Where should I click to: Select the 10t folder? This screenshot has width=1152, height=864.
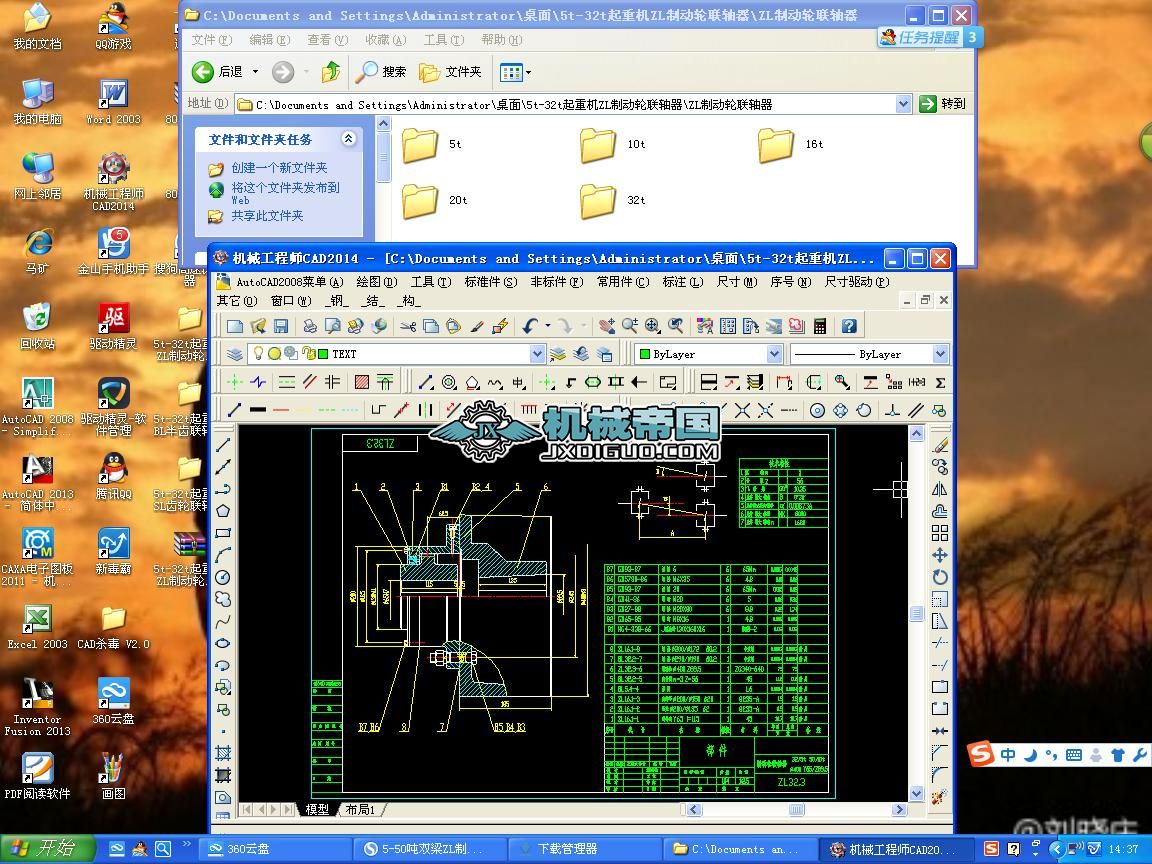(x=613, y=145)
